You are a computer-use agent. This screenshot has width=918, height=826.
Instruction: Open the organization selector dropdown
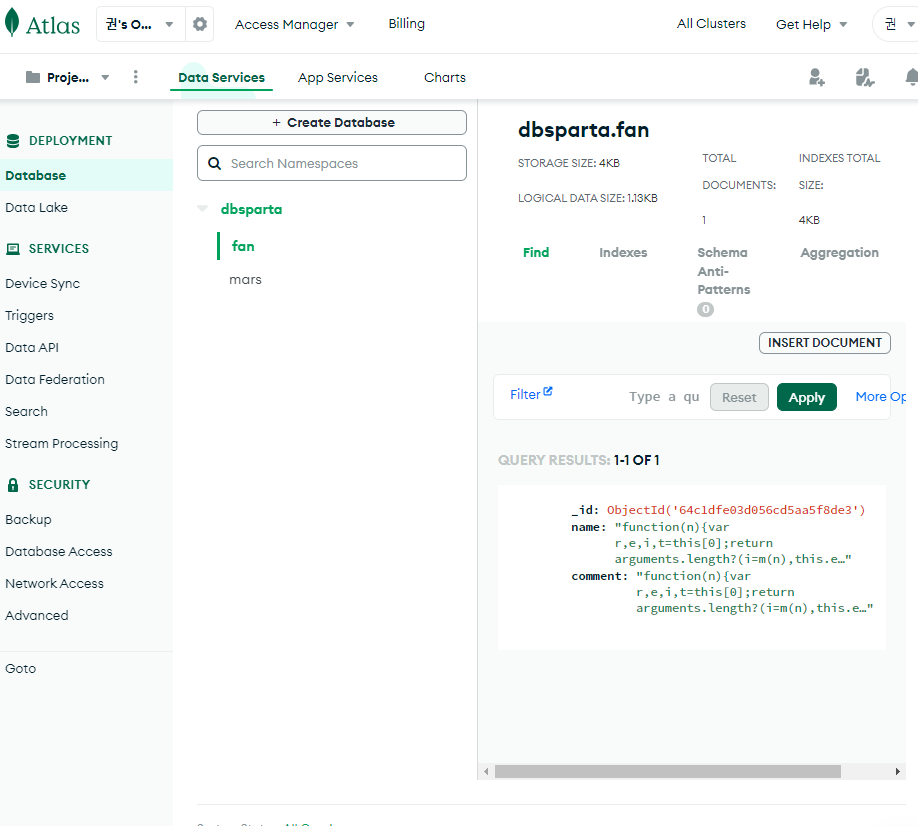click(x=141, y=24)
